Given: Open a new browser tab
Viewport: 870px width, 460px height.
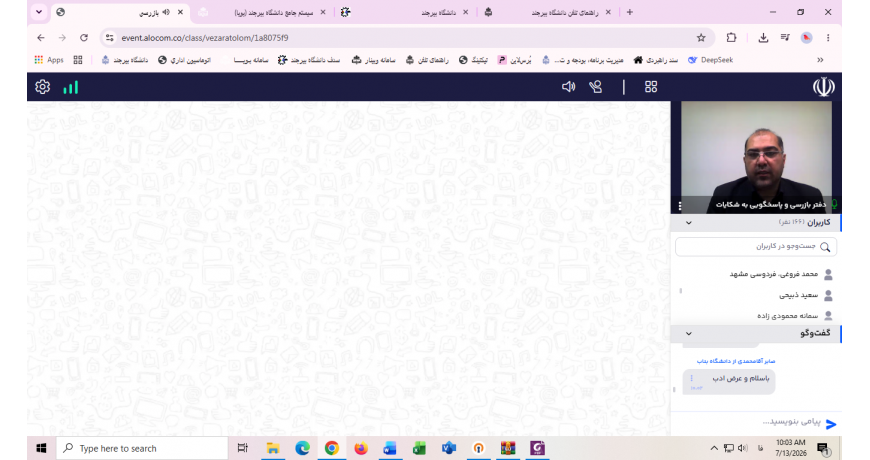Looking at the screenshot, I should (x=629, y=12).
